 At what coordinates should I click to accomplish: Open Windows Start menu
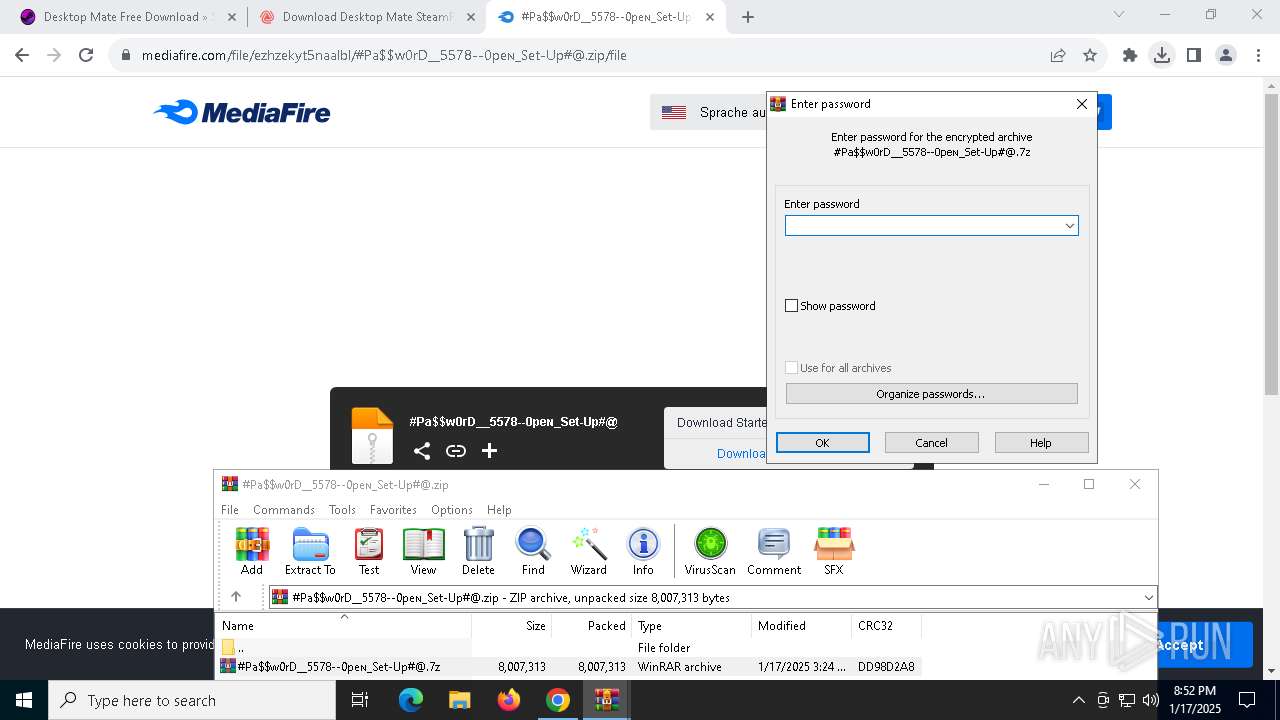pyautogui.click(x=24, y=700)
